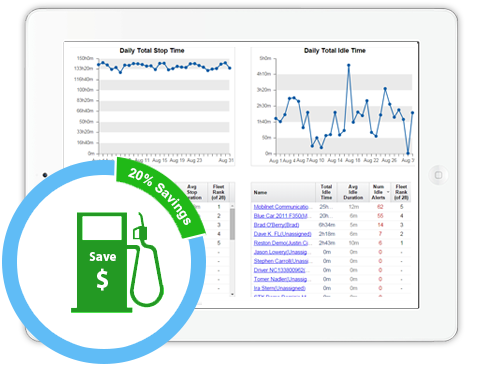This screenshot has height=373, width=480.
Task: Click the vertical scrollbar thumb in left table
Action: tap(232, 224)
